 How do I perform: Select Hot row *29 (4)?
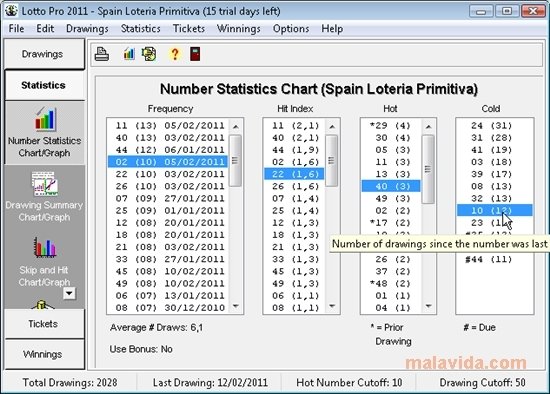[x=391, y=126]
